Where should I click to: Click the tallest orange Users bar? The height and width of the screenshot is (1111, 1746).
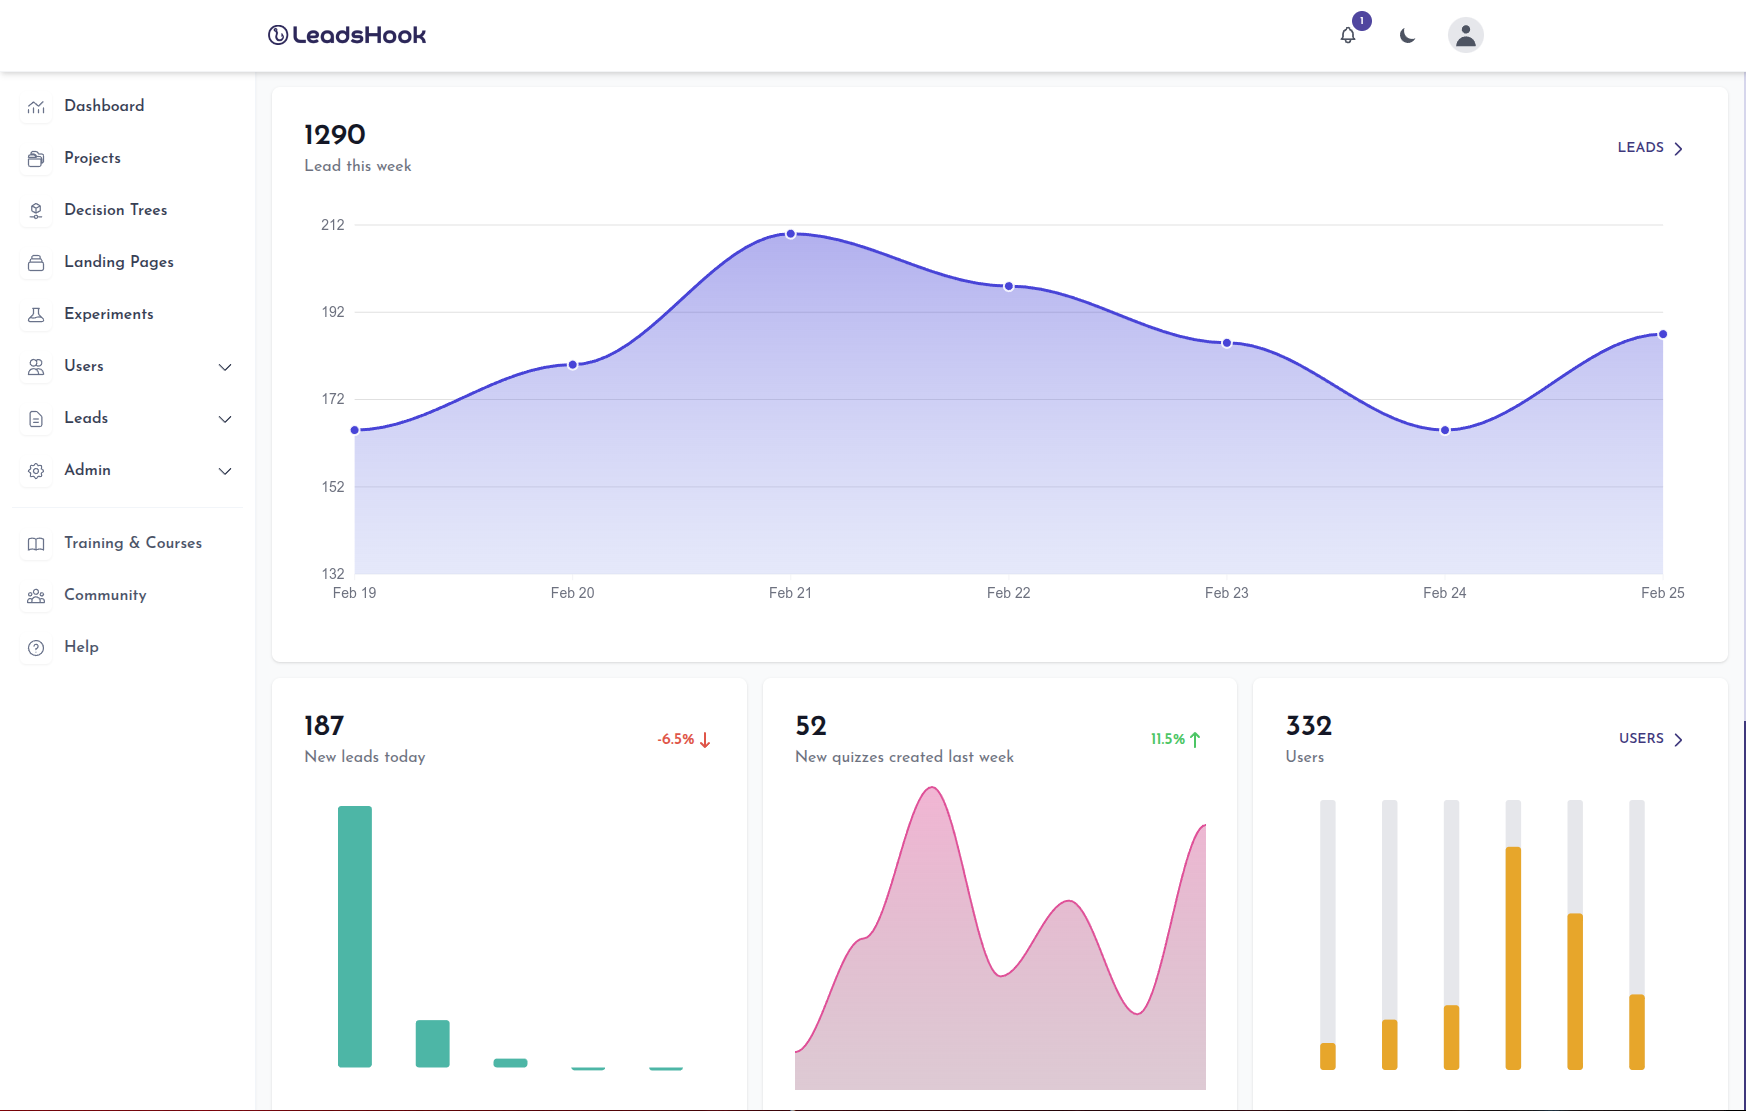[1513, 957]
